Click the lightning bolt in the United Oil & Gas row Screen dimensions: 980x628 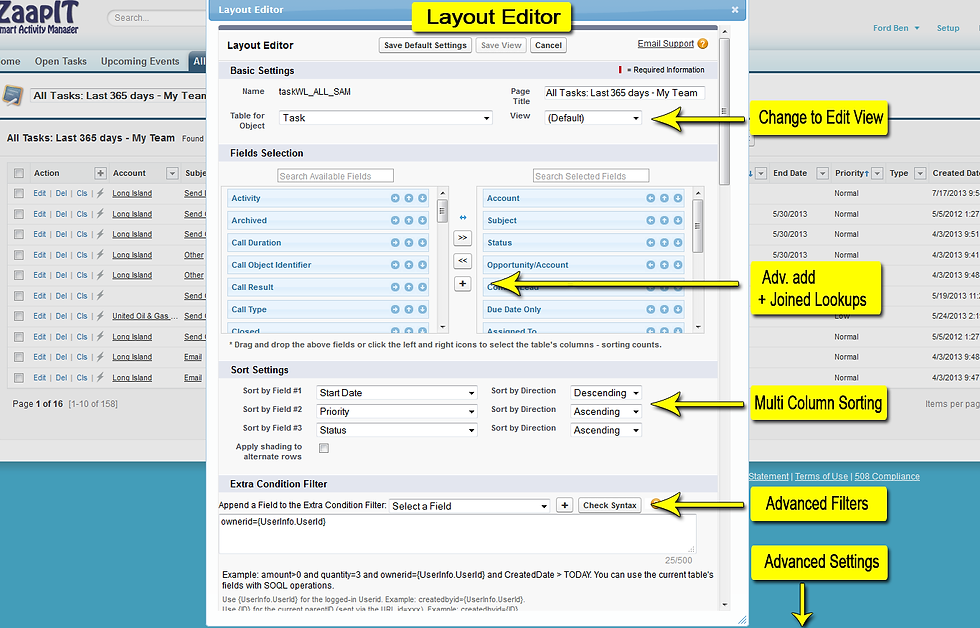(x=100, y=316)
